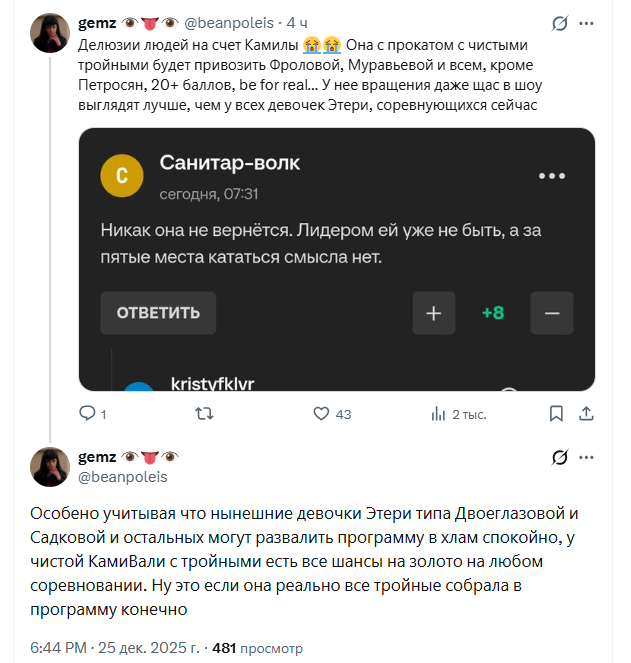Click the Grok icon on the top tweet
Screen dimensions: 631x663
[x=561, y=22]
